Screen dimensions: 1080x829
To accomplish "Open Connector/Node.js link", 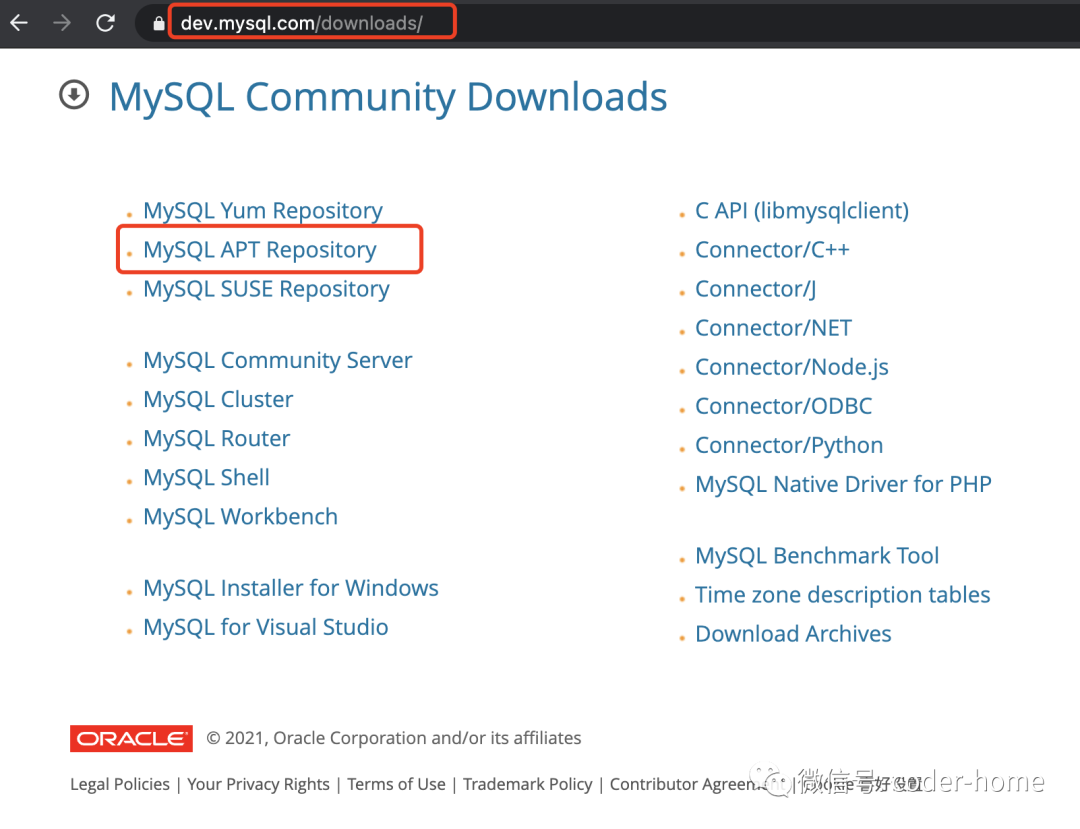I will tap(791, 368).
